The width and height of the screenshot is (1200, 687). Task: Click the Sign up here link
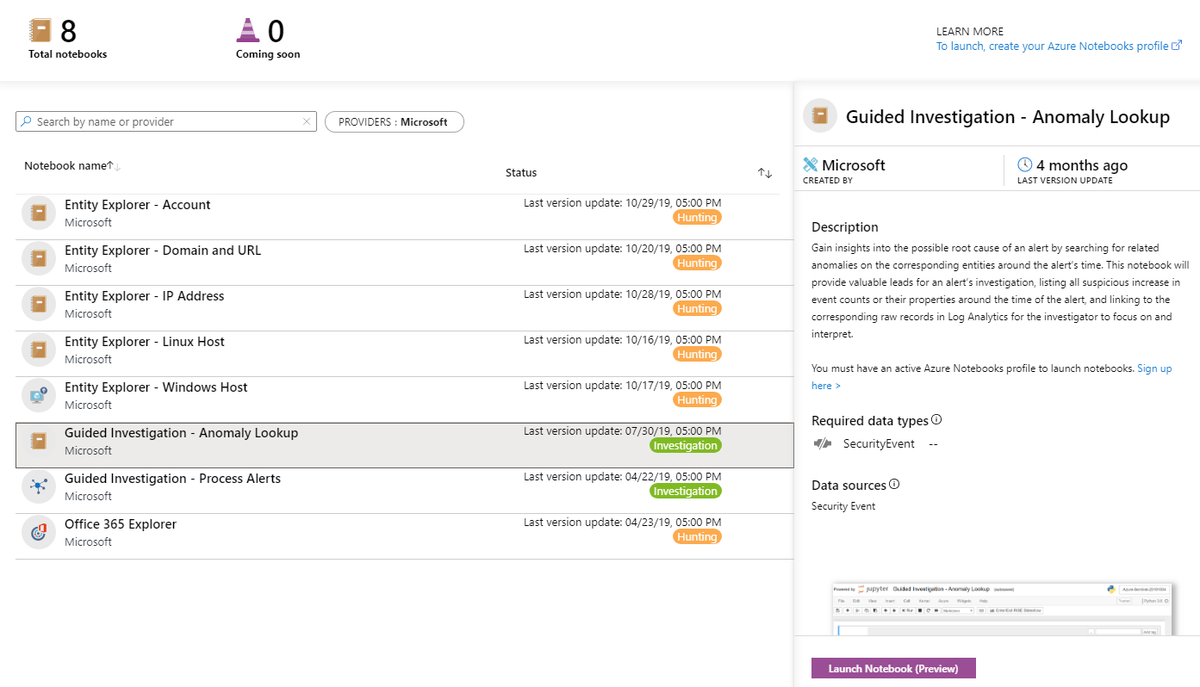(x=992, y=377)
